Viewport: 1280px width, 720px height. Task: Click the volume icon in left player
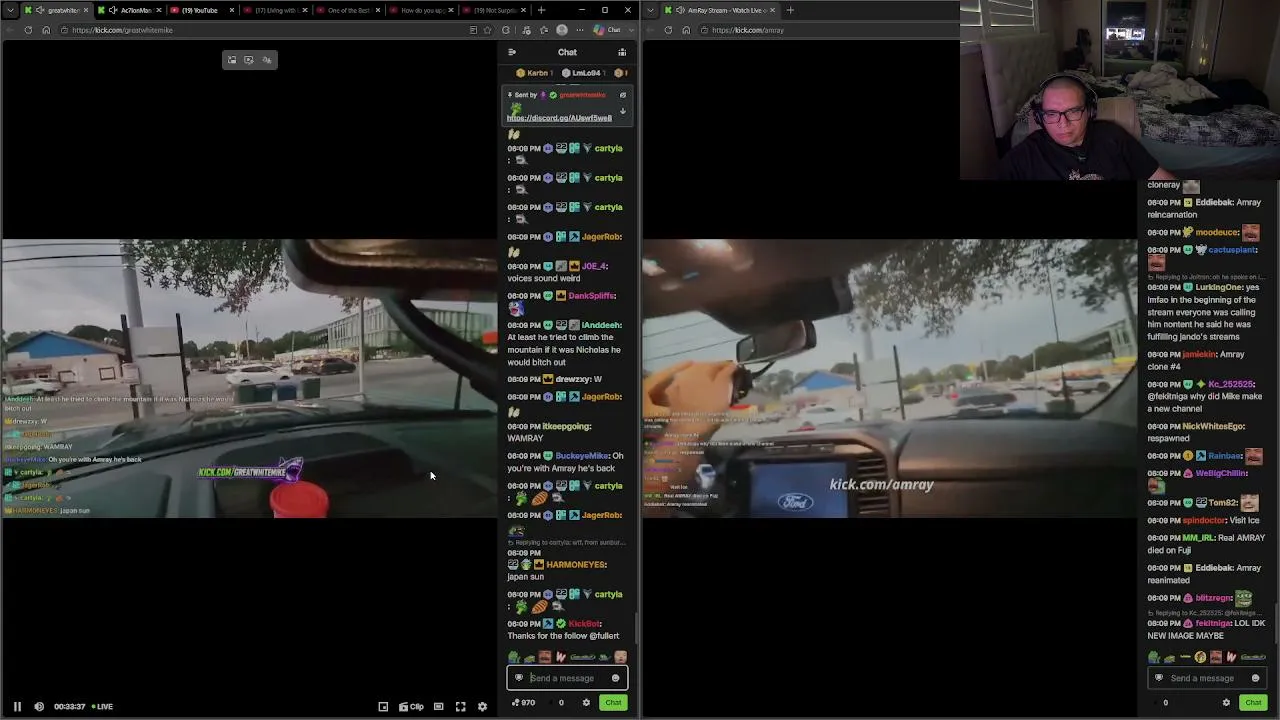tap(39, 706)
